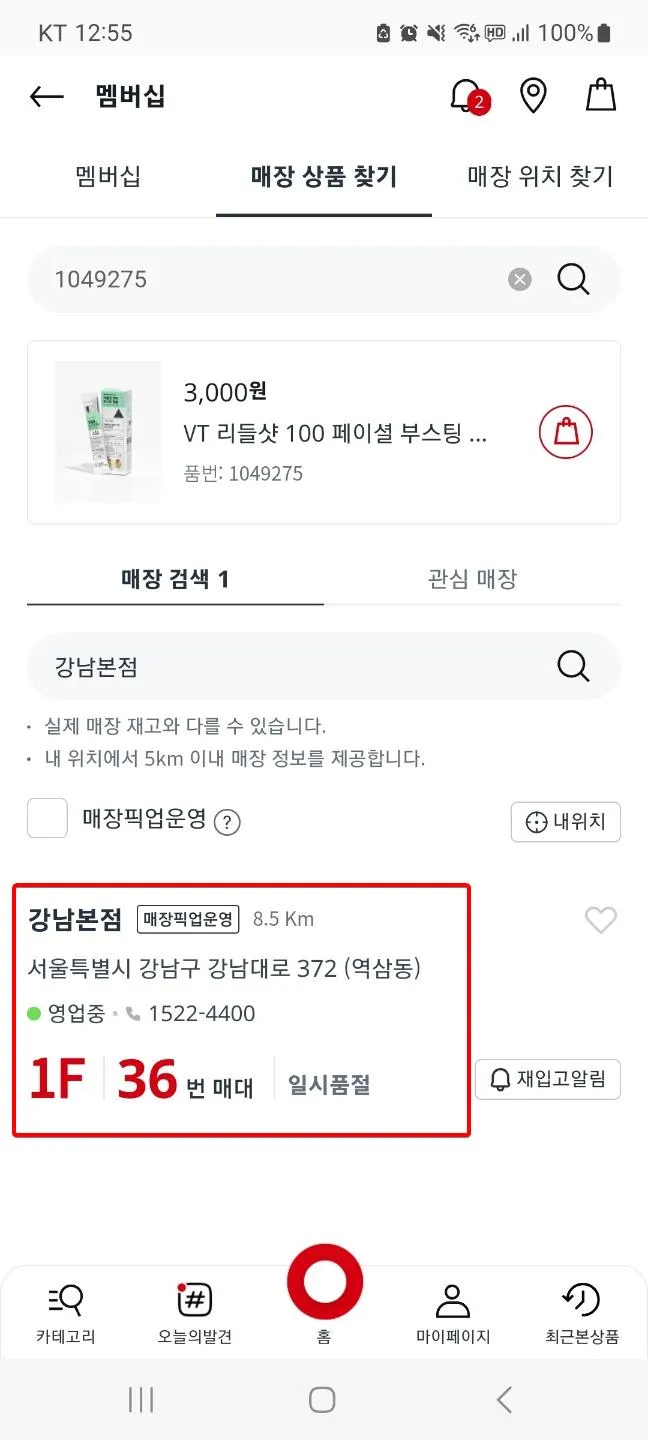The image size is (648, 1440).
Task: Open 오늘의발견 from the bottom bar
Action: point(194,1310)
